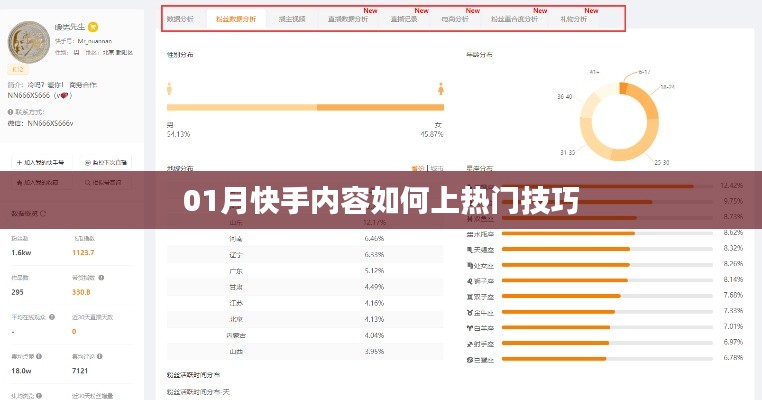Viewport: 762px width, 400px height.
Task: Click the 1.6kw follower count value
Action: [21, 253]
